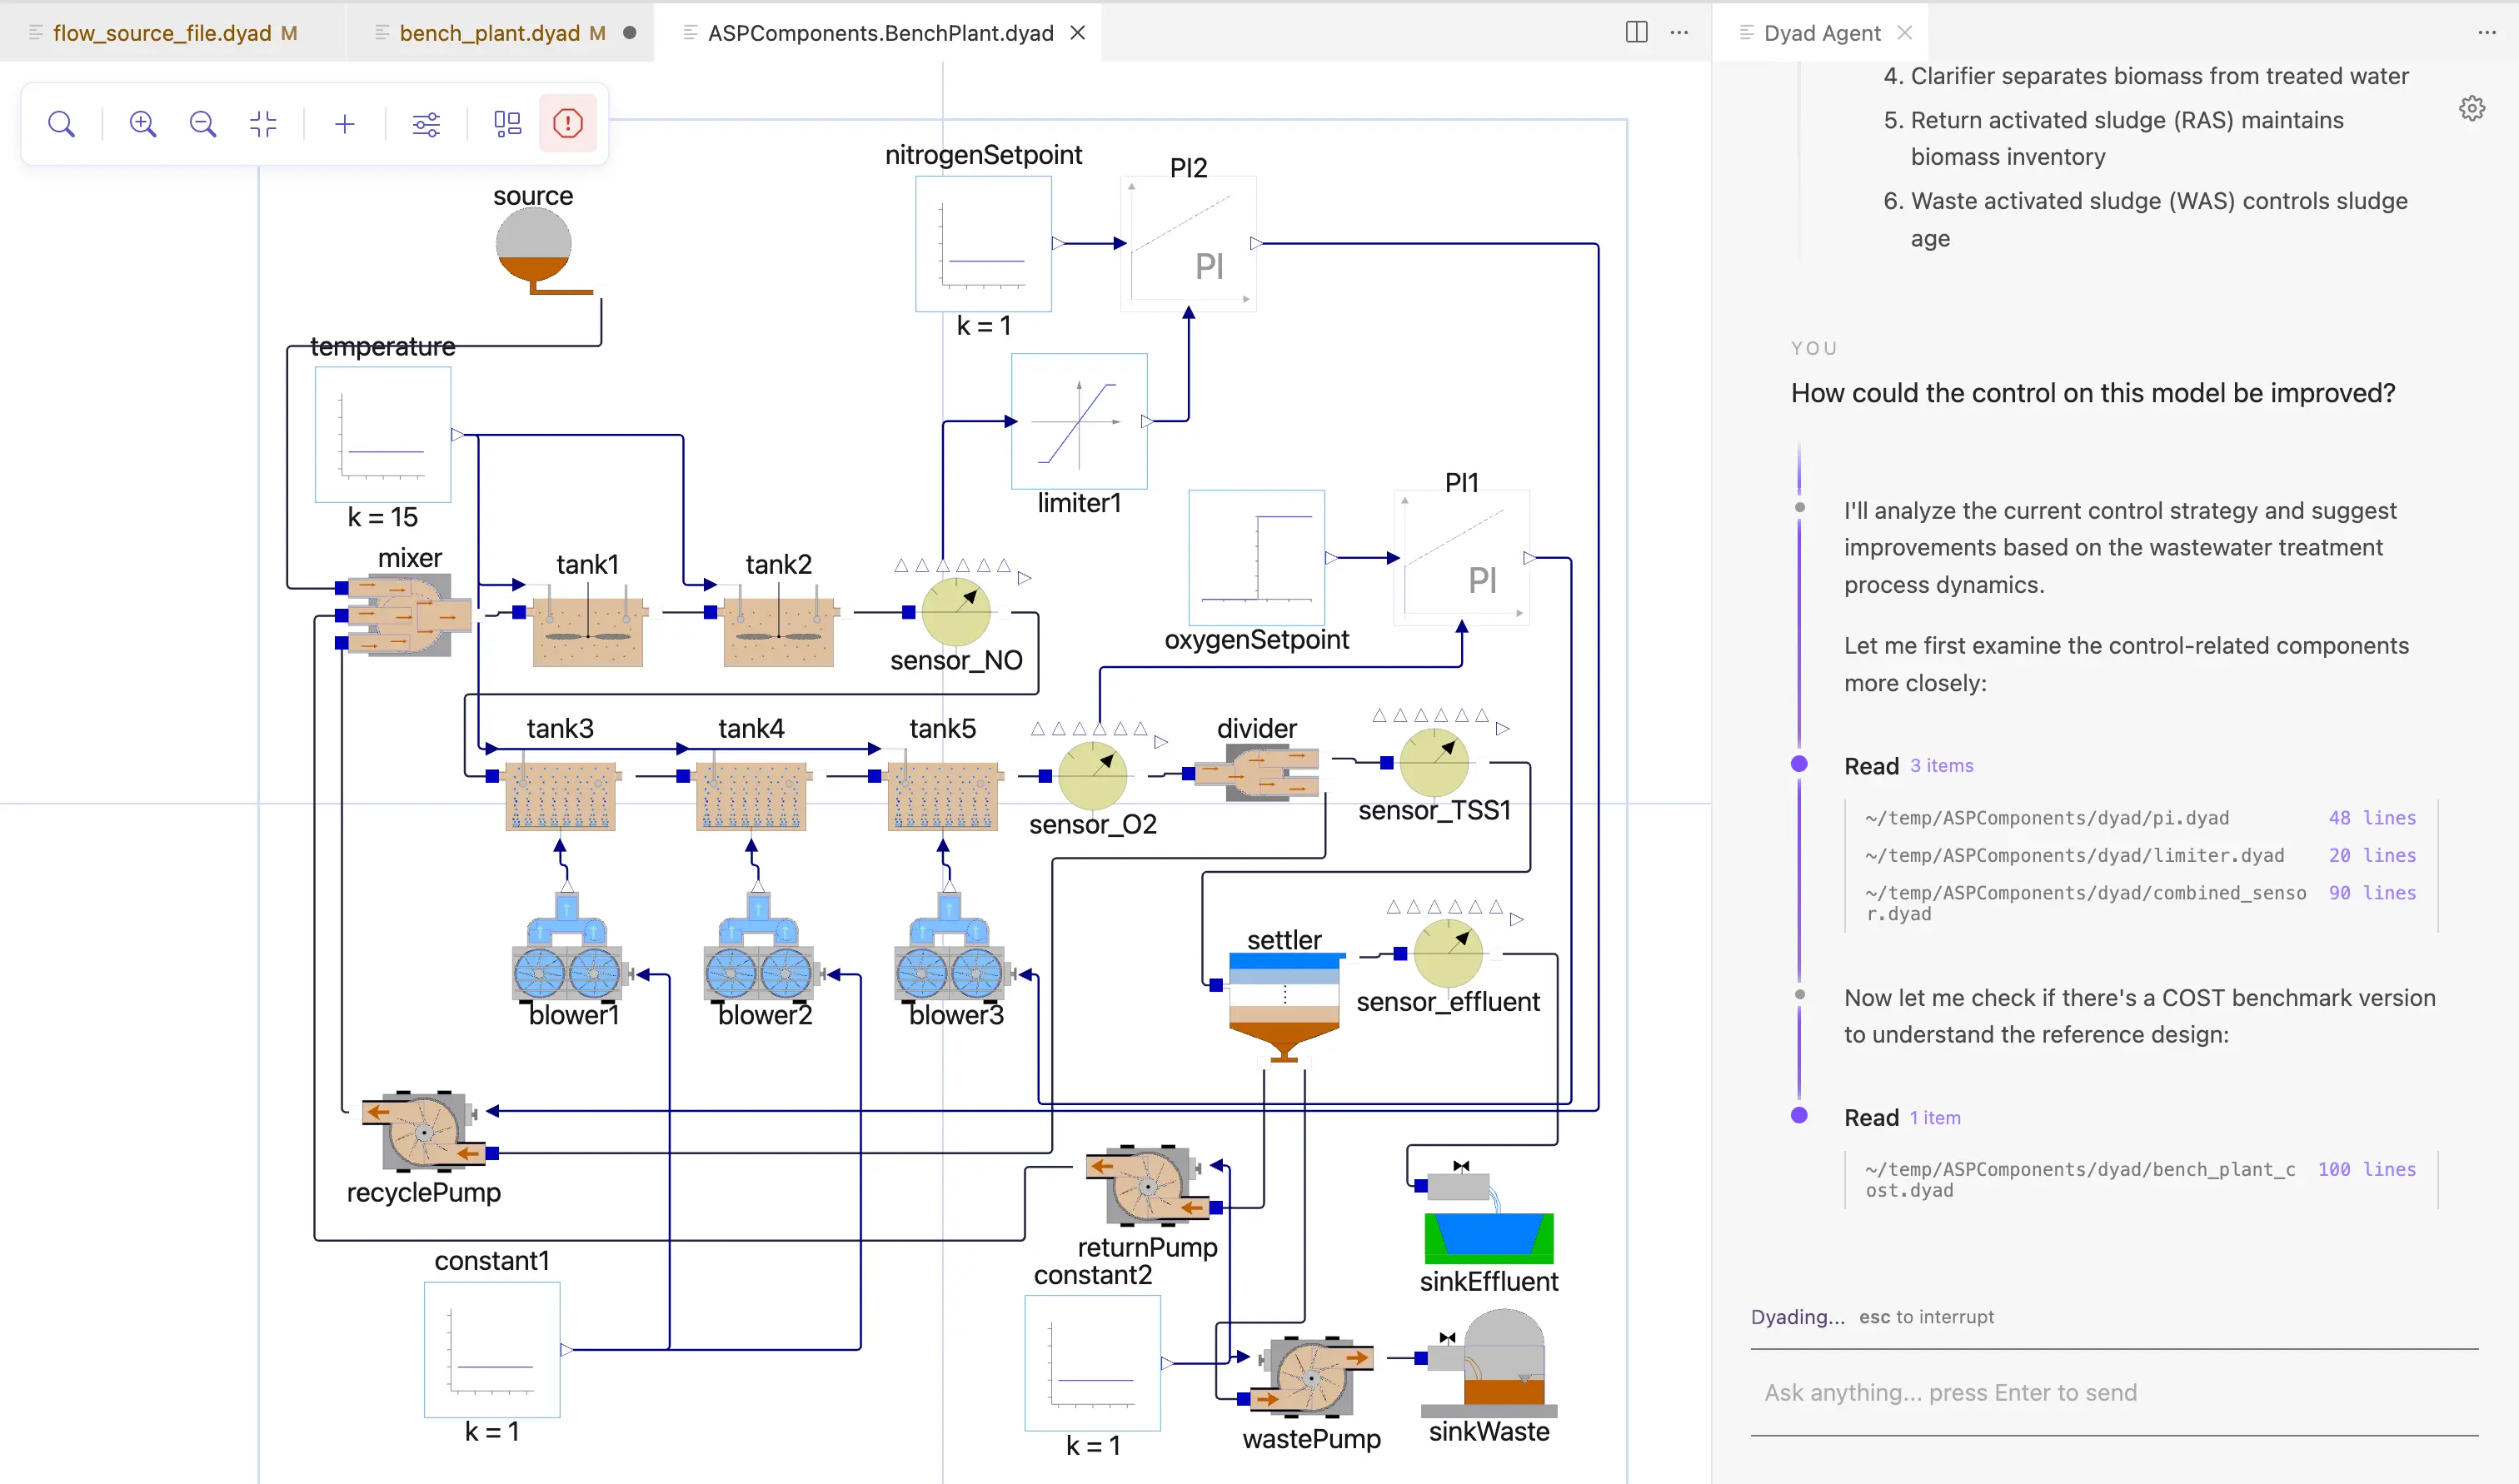Click the fit-to-view collapse arrows icon
2519x1484 pixels.
tap(263, 124)
